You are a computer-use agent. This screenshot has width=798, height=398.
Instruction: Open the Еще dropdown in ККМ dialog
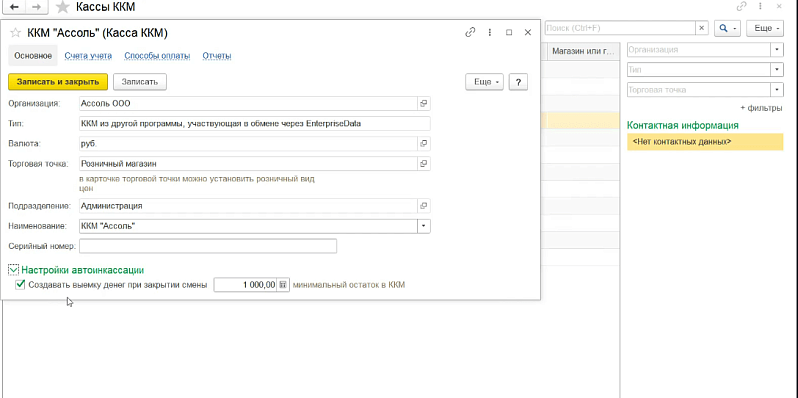[x=484, y=81]
